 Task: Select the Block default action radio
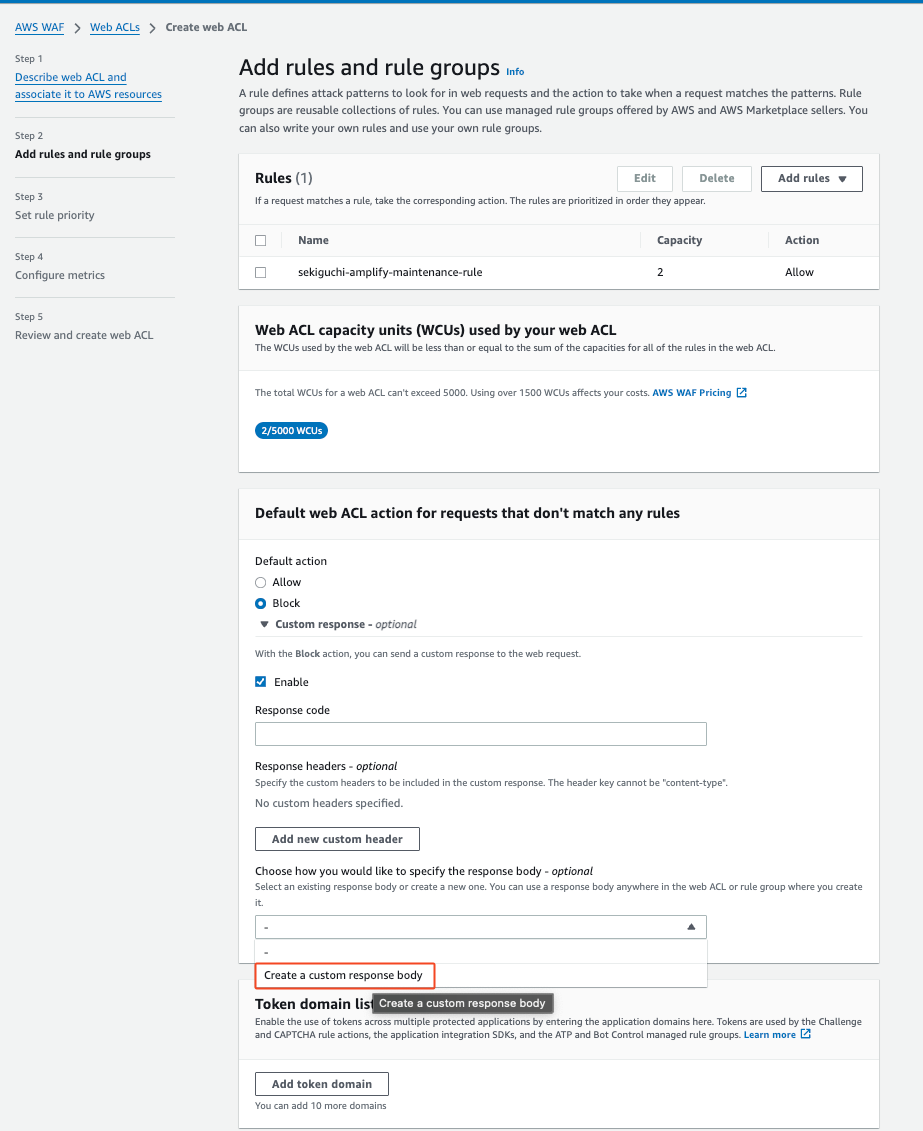pyautogui.click(x=260, y=604)
